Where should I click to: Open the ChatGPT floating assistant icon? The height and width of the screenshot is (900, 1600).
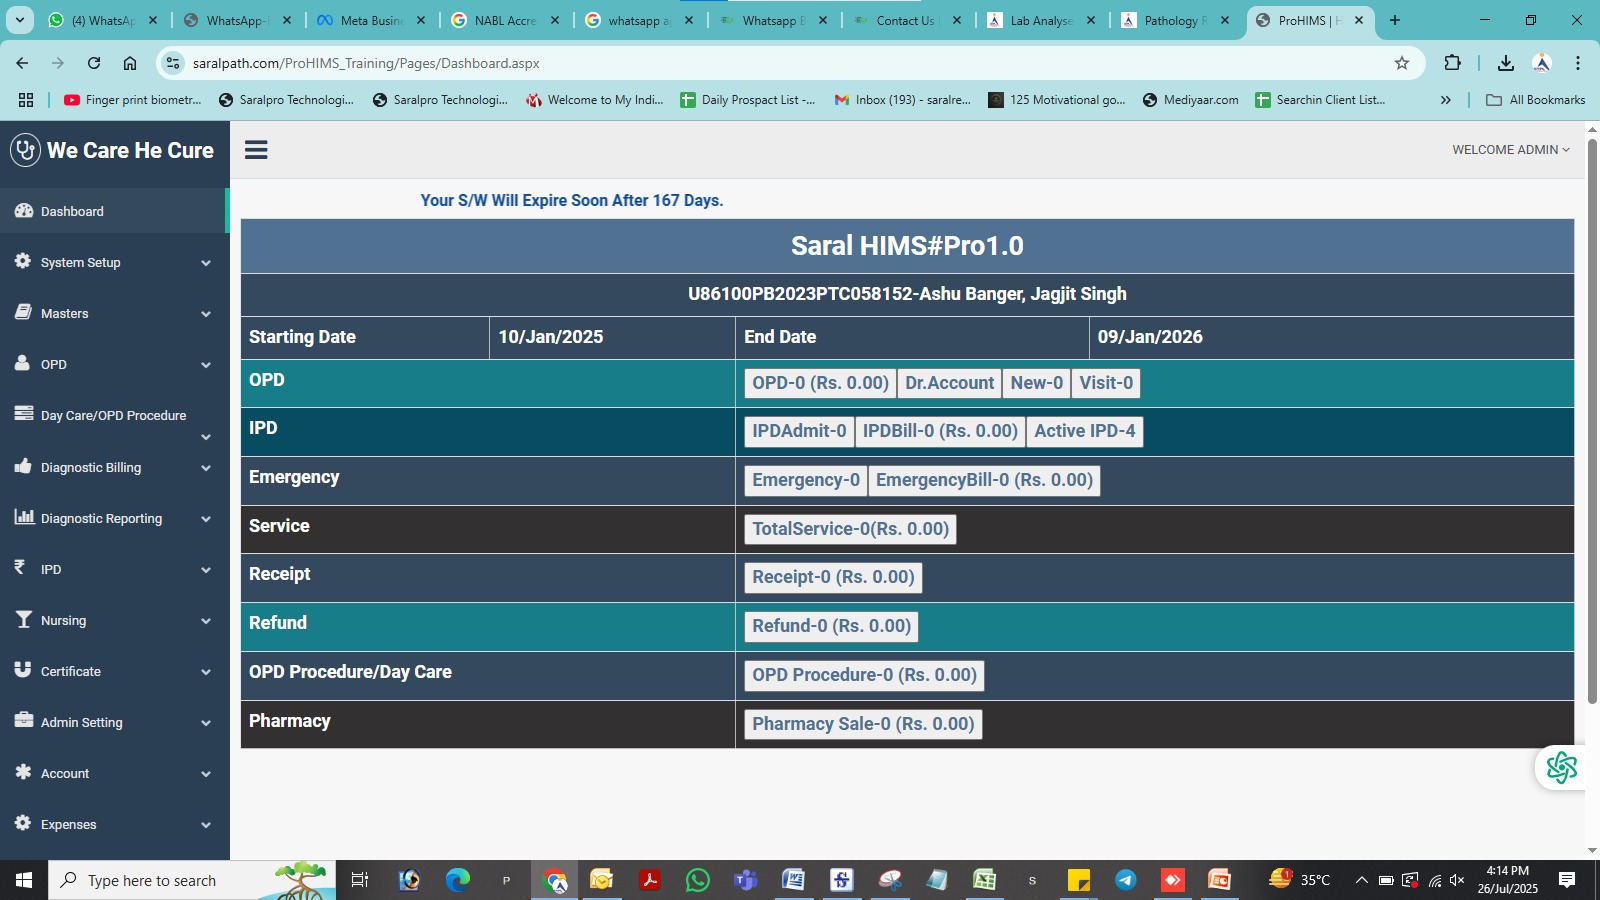(1561, 767)
